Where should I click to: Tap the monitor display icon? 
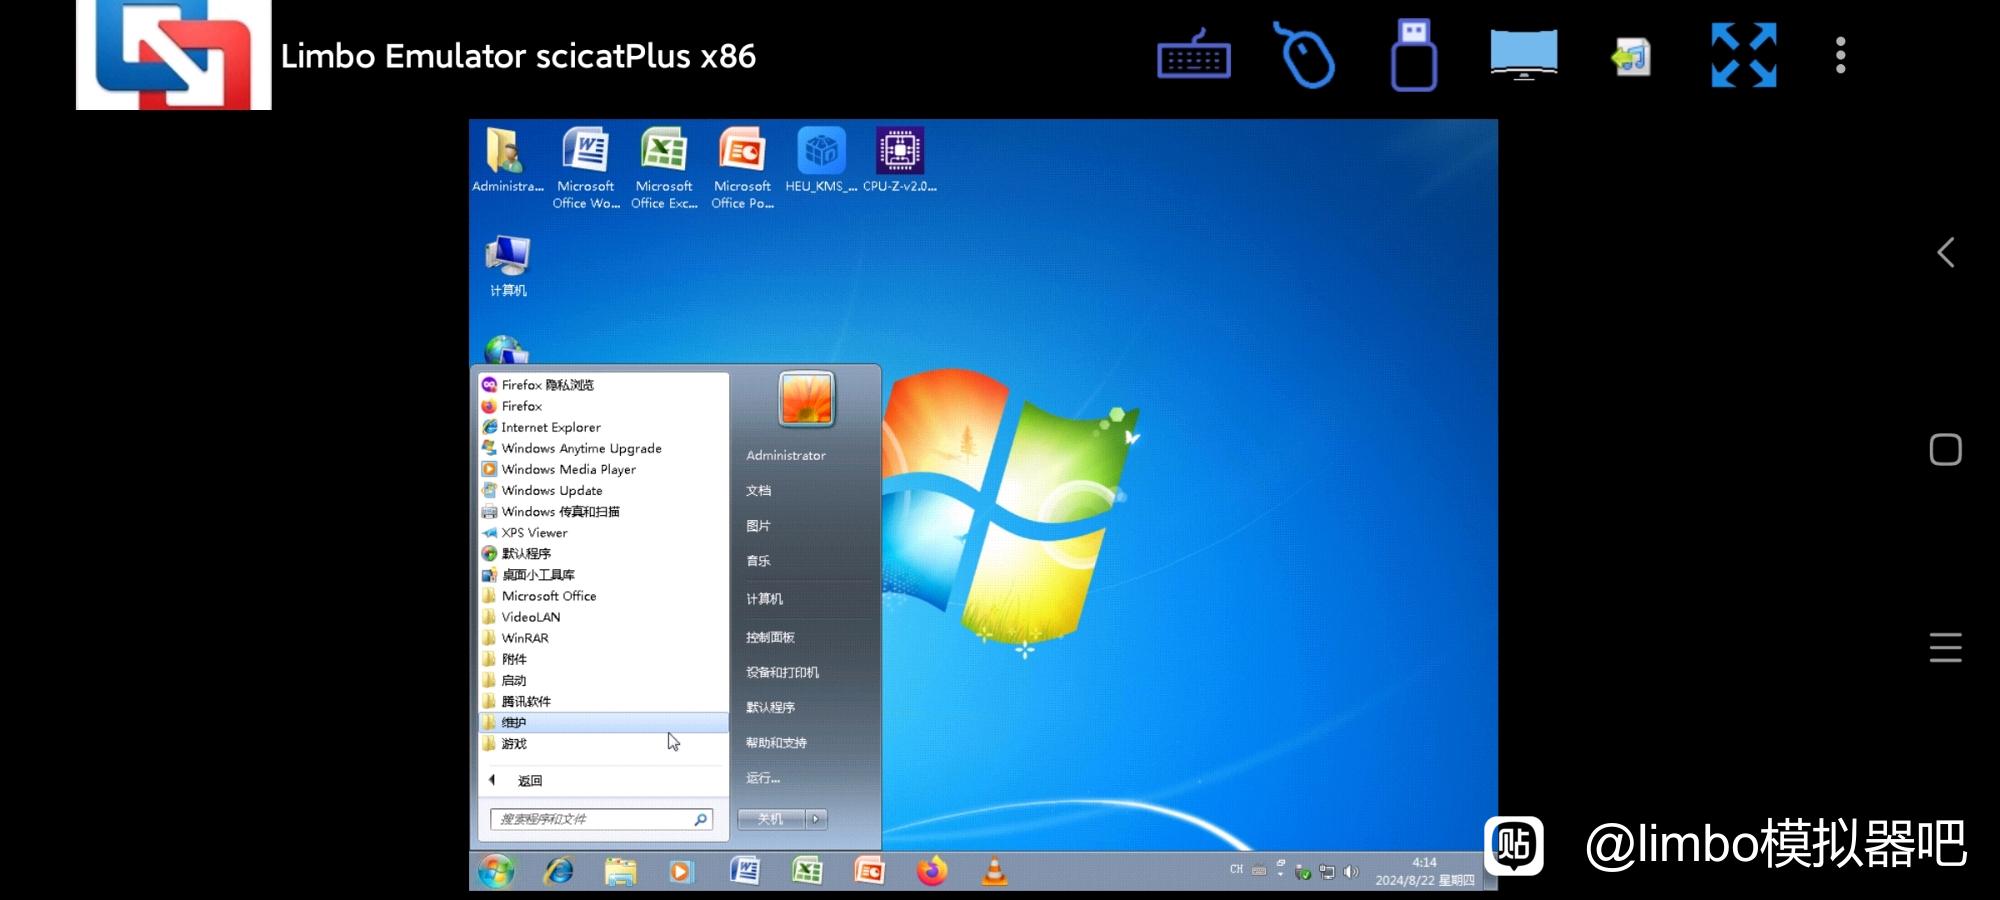(x=1523, y=56)
